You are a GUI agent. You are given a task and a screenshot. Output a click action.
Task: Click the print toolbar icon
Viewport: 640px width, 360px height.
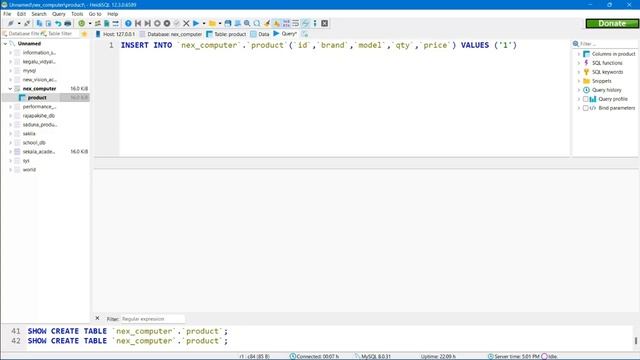(x=68, y=23)
